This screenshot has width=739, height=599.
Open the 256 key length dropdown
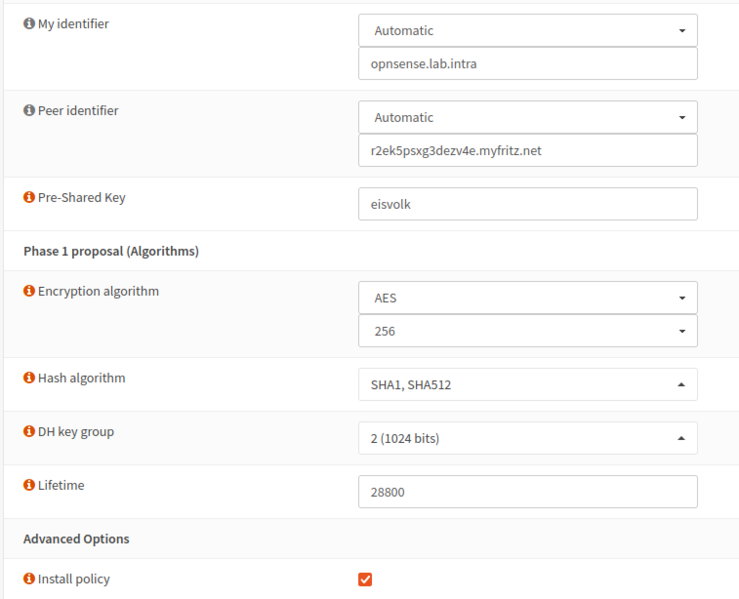point(527,331)
